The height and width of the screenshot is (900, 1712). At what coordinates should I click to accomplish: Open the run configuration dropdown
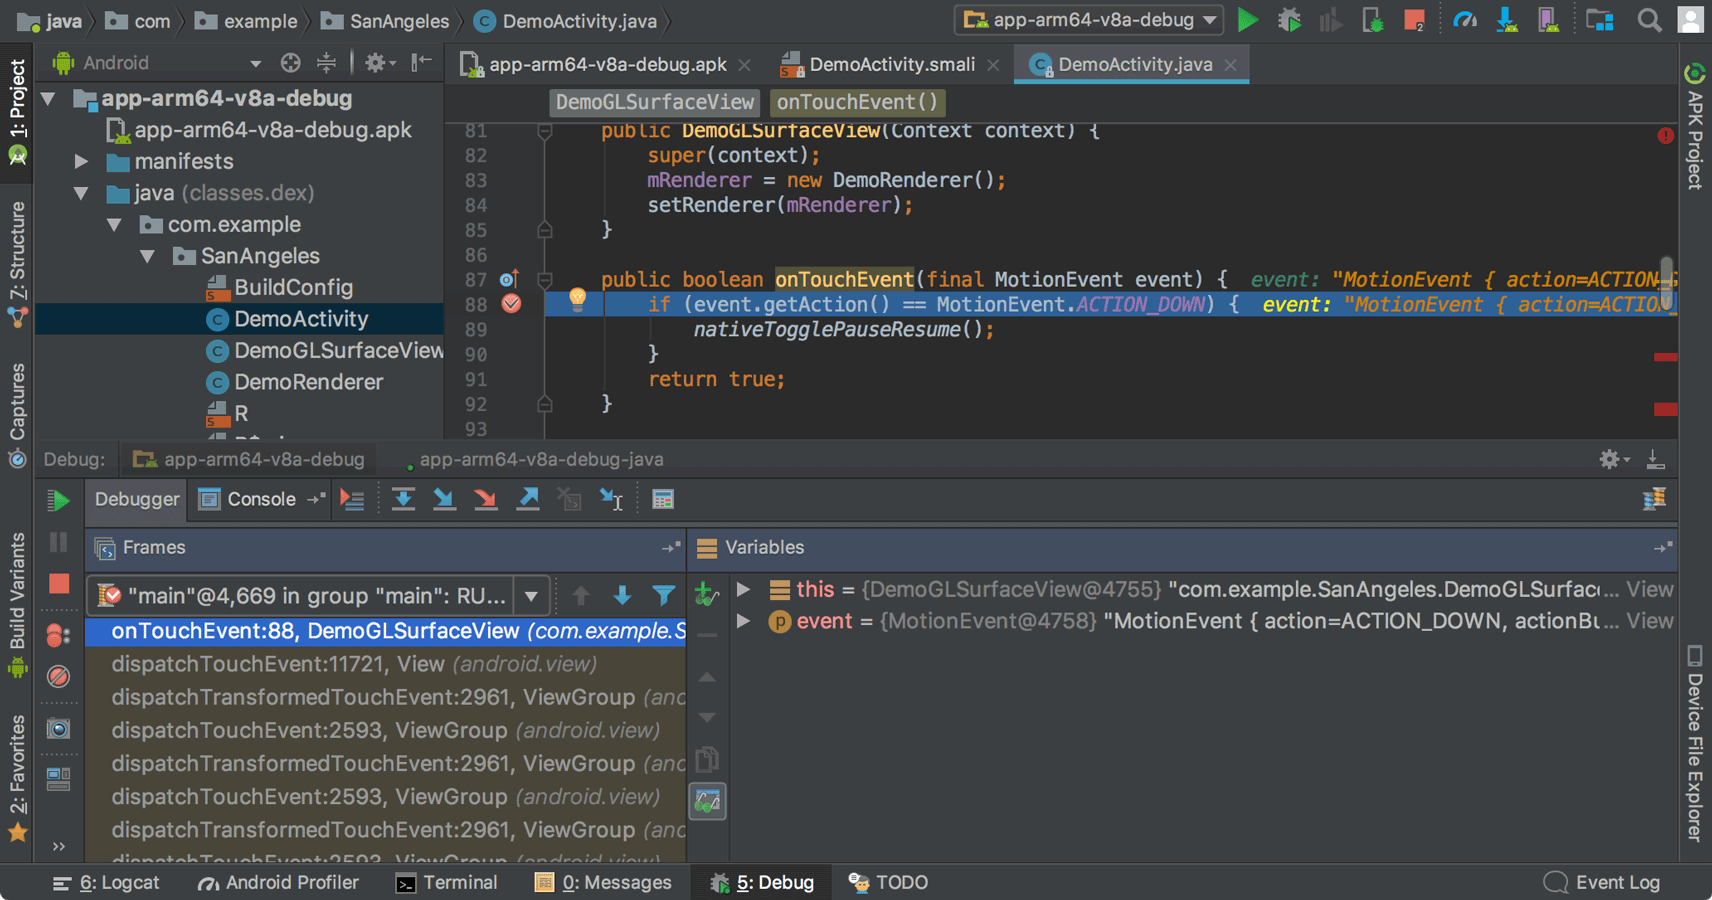pyautogui.click(x=1210, y=20)
